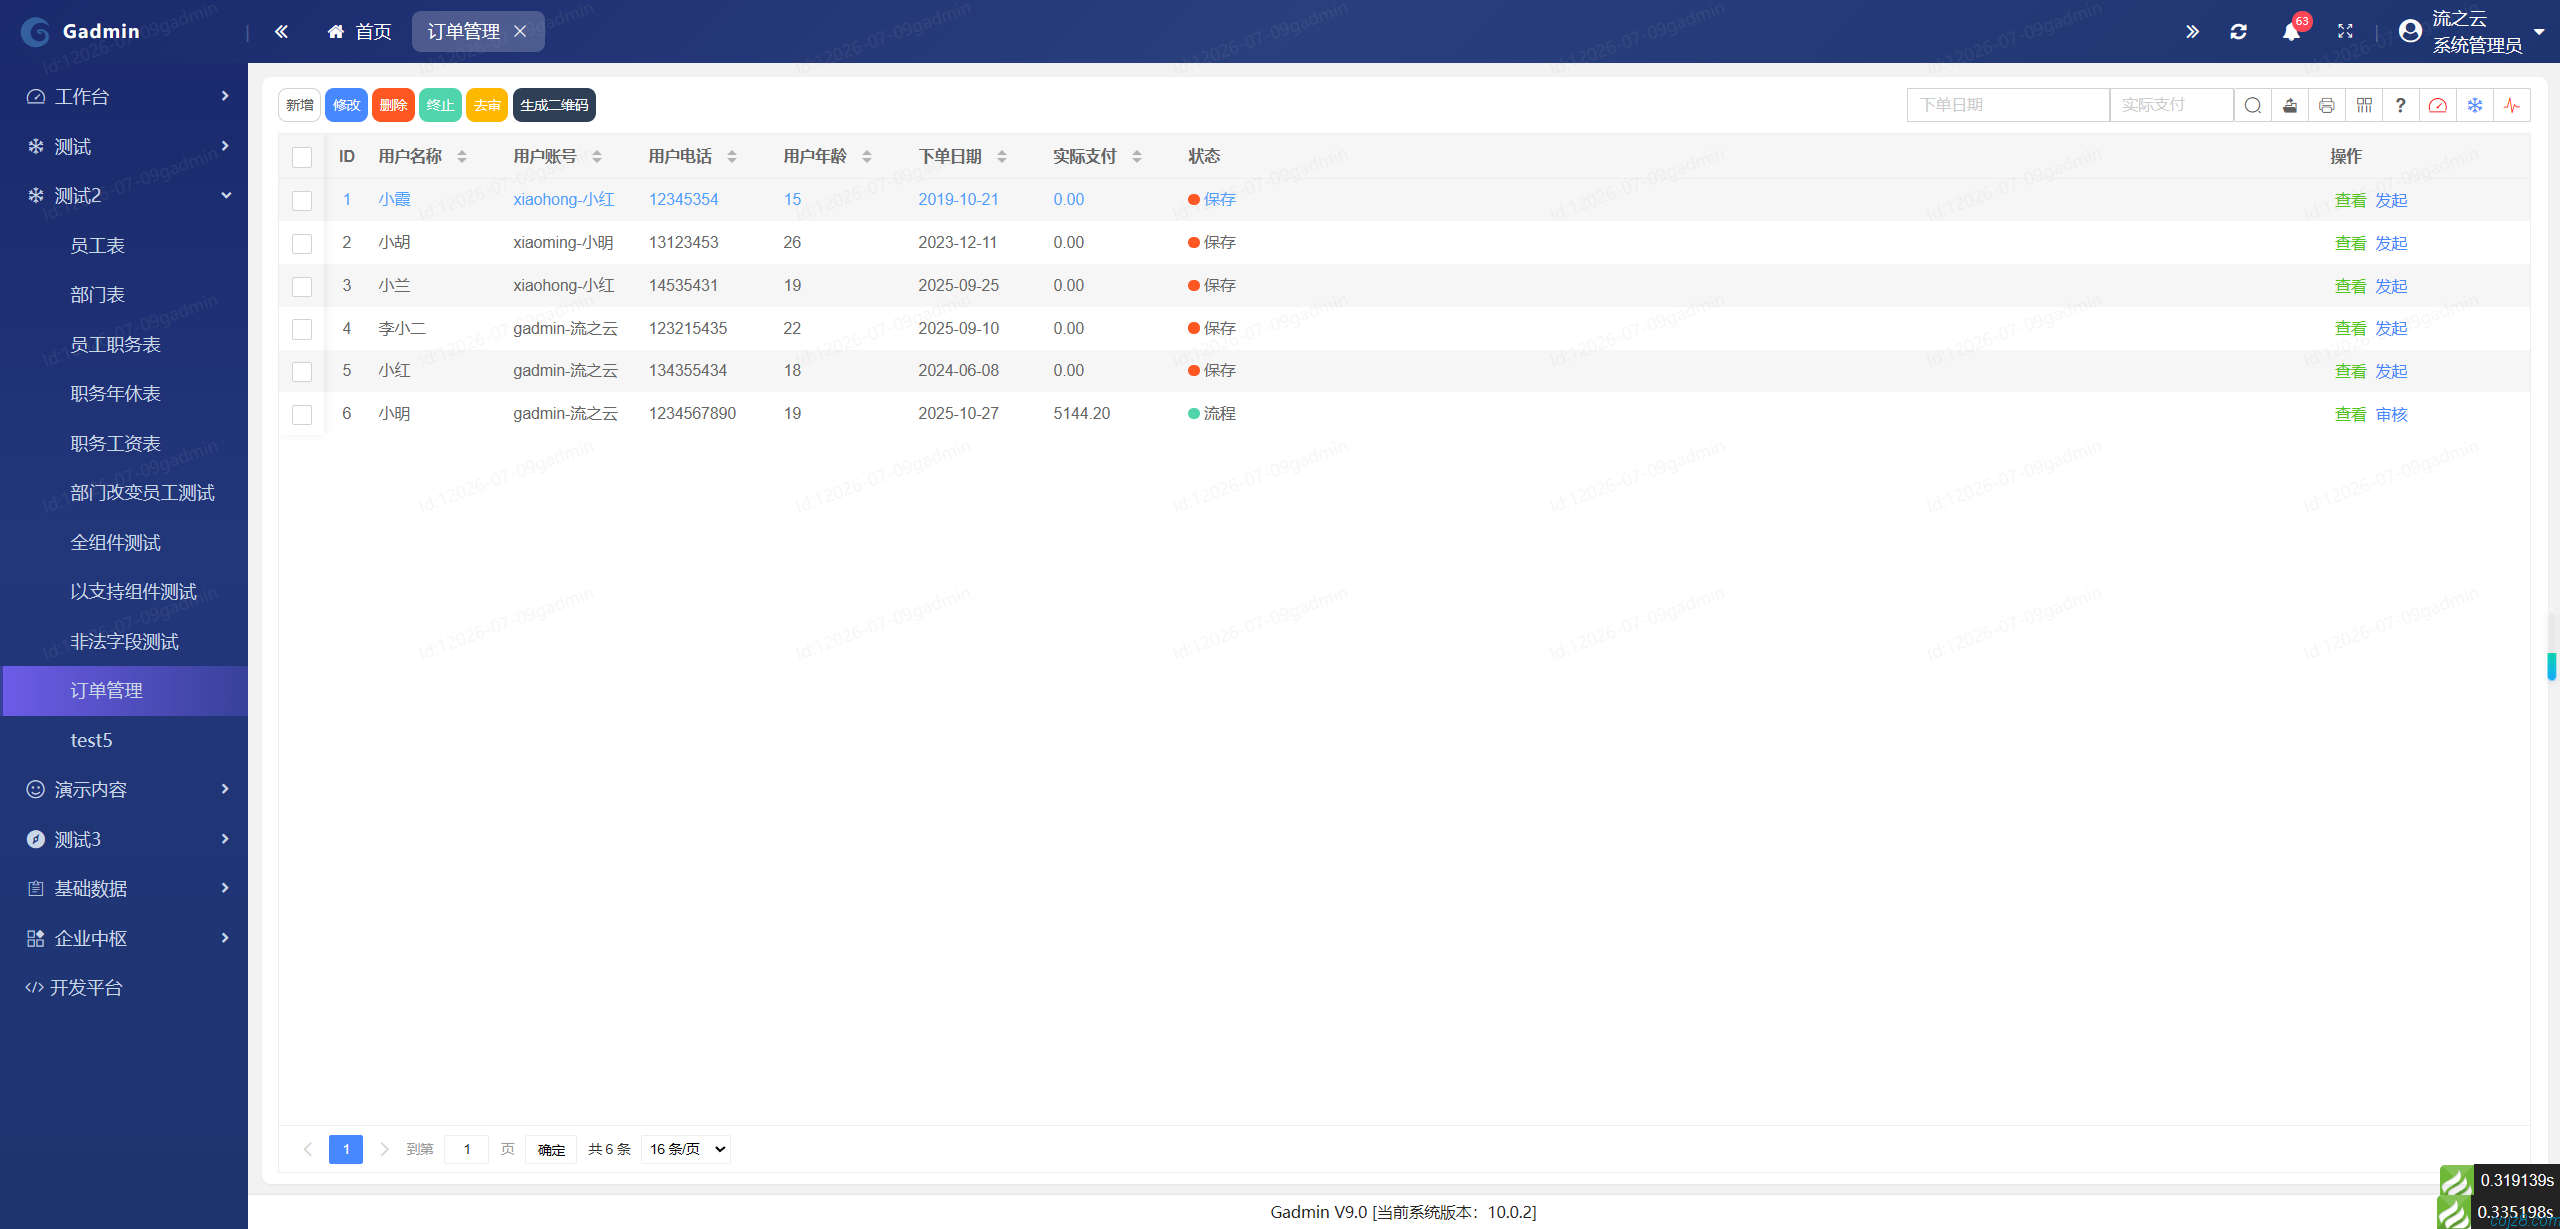Click the question mark help icon
The image size is (2560, 1229).
click(2401, 105)
